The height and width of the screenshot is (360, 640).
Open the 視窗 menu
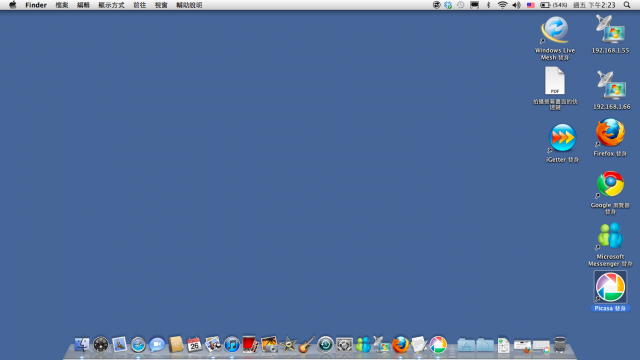coord(161,5)
